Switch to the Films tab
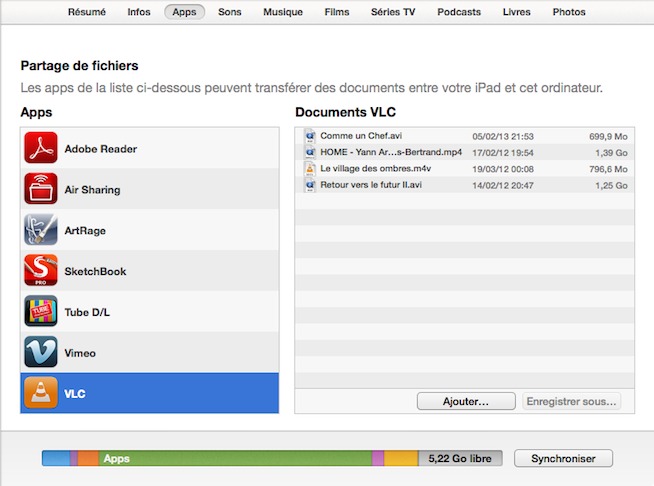 click(x=337, y=12)
